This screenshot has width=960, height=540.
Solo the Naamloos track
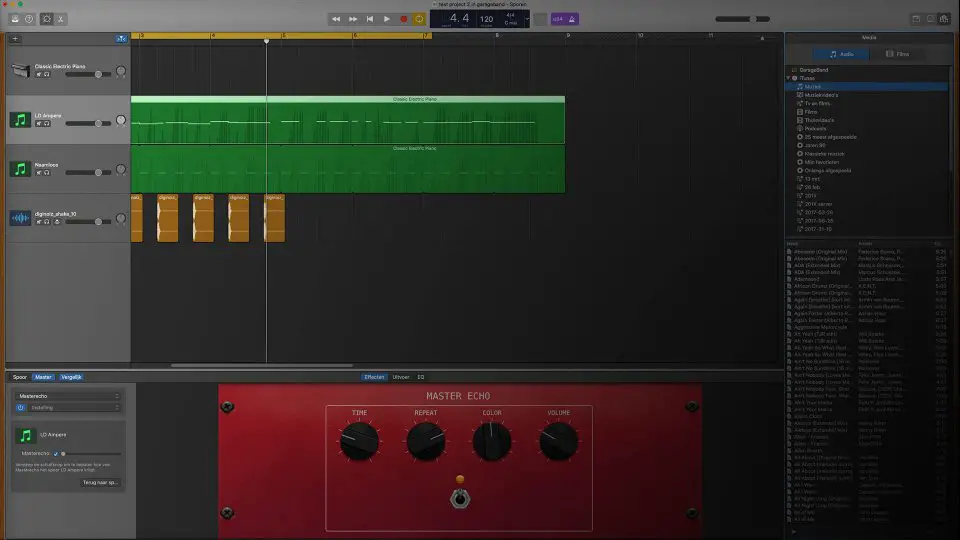click(x=47, y=173)
